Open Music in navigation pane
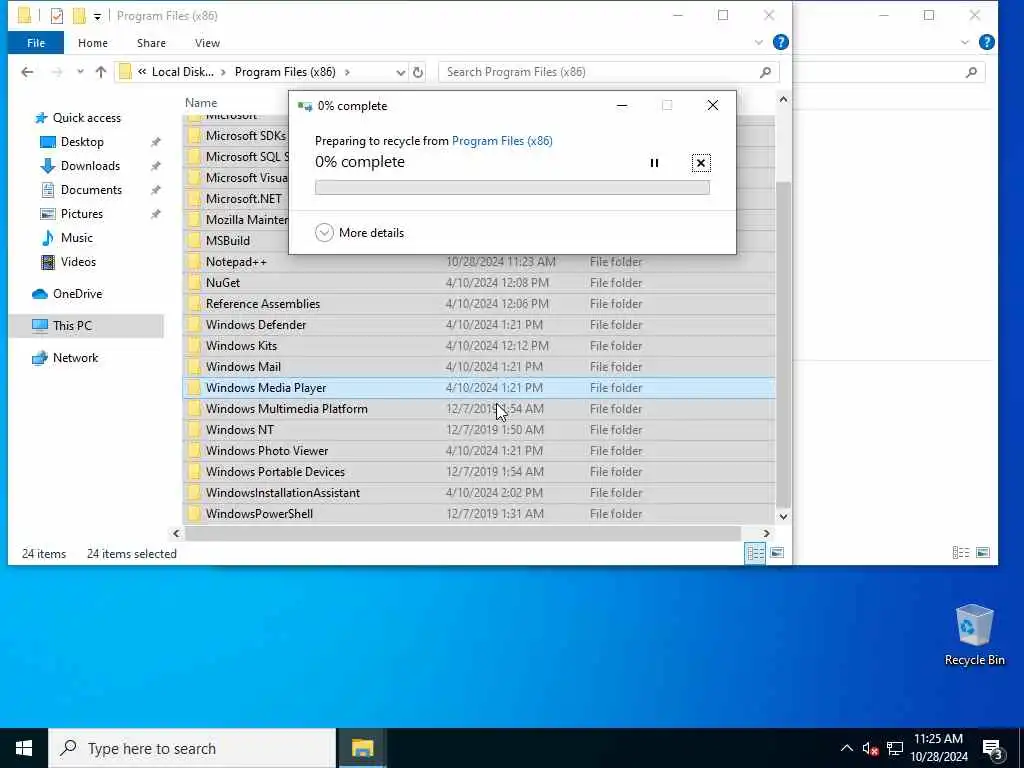Image resolution: width=1024 pixels, height=768 pixels. pyautogui.click(x=76, y=238)
